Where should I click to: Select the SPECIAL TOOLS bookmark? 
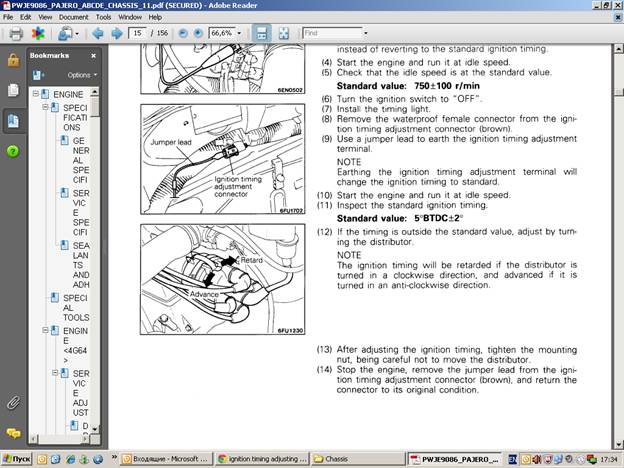(76, 308)
